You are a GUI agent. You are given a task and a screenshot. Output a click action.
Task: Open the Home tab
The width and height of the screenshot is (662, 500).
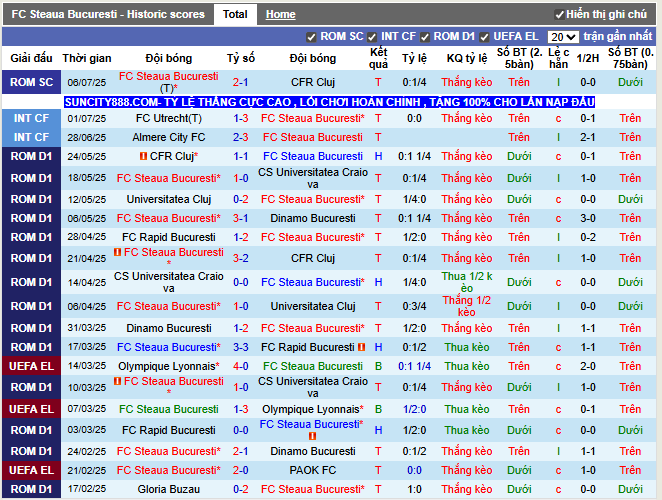click(280, 14)
